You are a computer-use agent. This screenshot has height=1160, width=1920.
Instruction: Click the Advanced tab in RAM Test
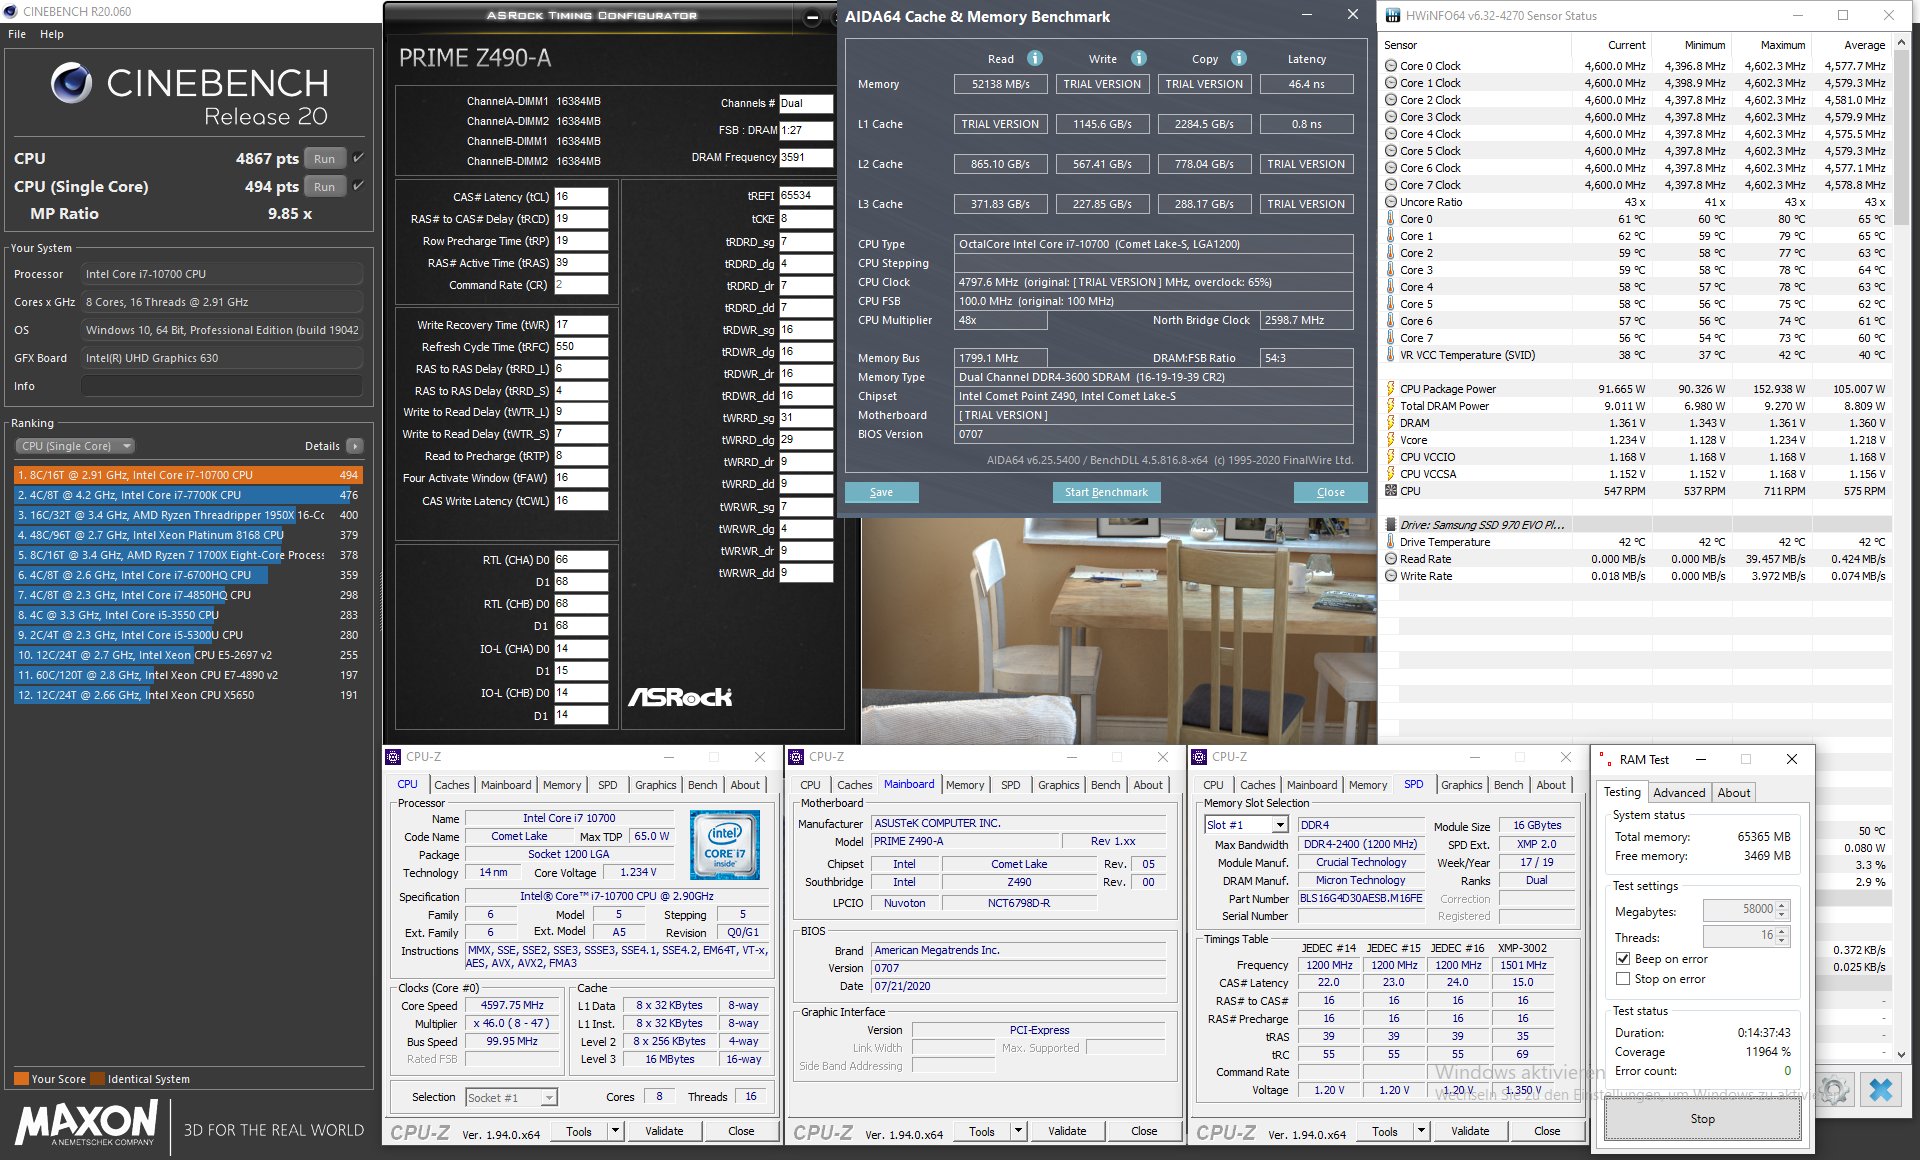point(1677,791)
